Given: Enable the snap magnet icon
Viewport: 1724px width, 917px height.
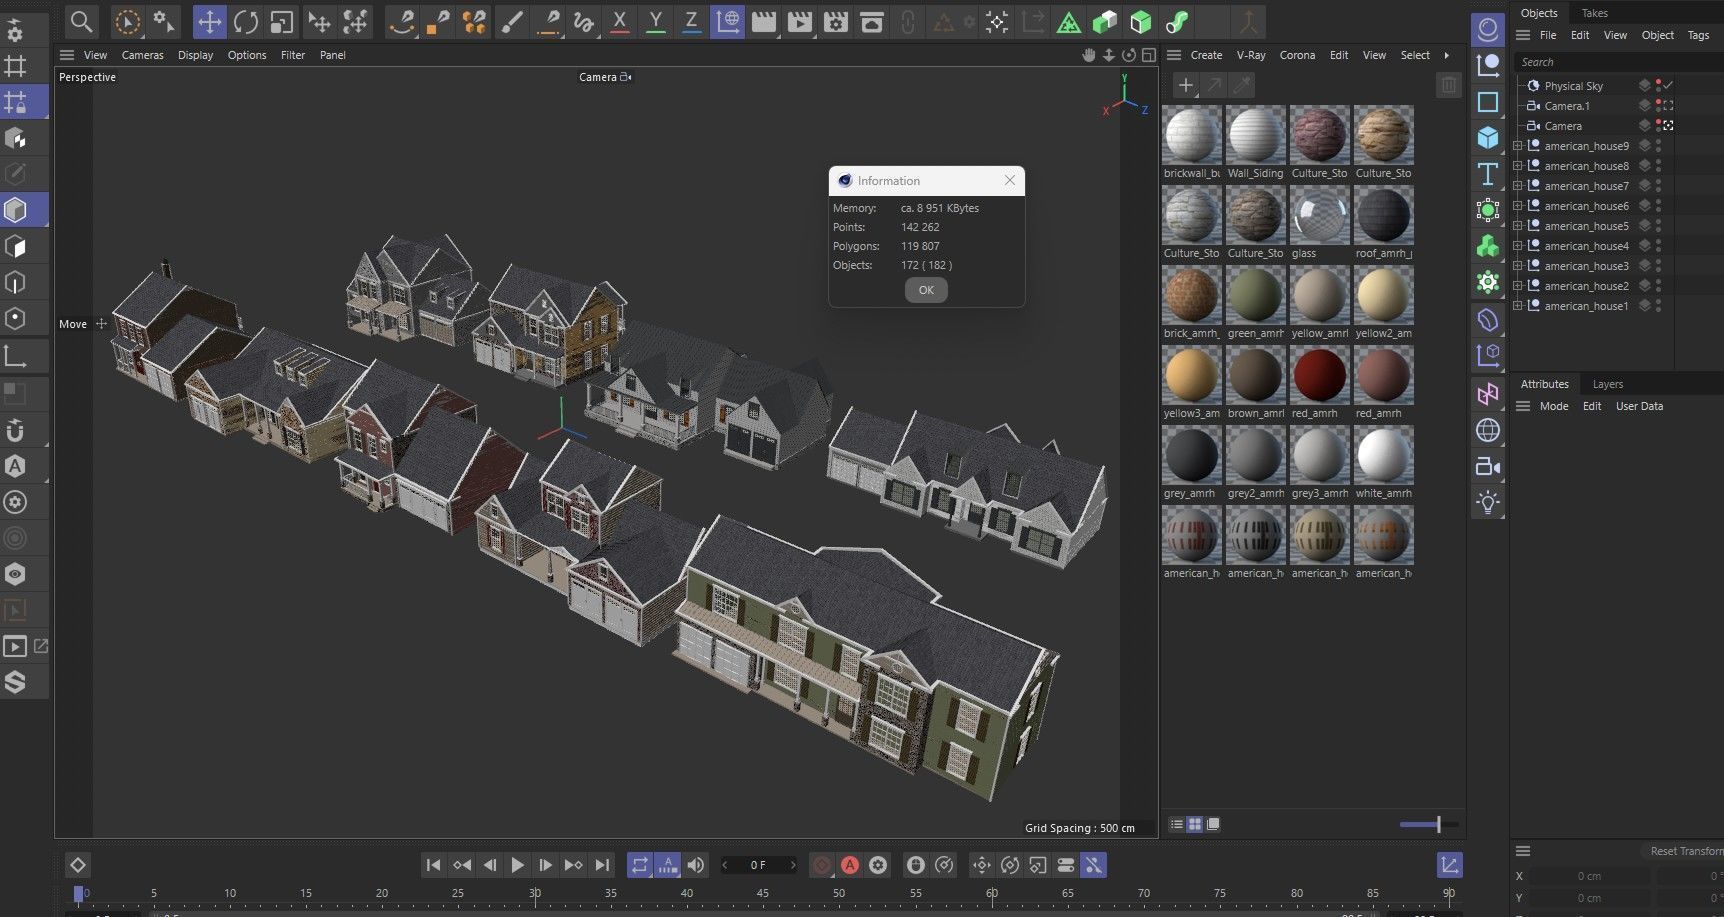Looking at the screenshot, I should click(x=15, y=430).
